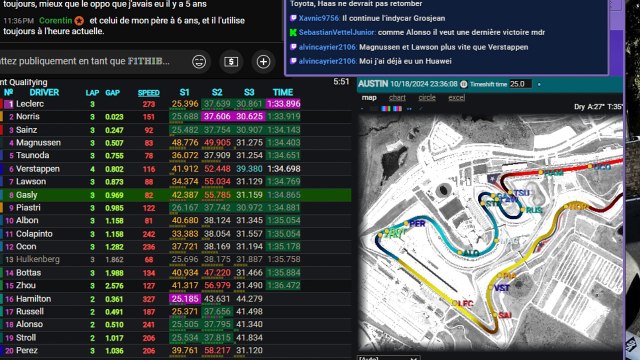
Task: Click the purple position 1 marker for Leclerc
Action: point(9,104)
